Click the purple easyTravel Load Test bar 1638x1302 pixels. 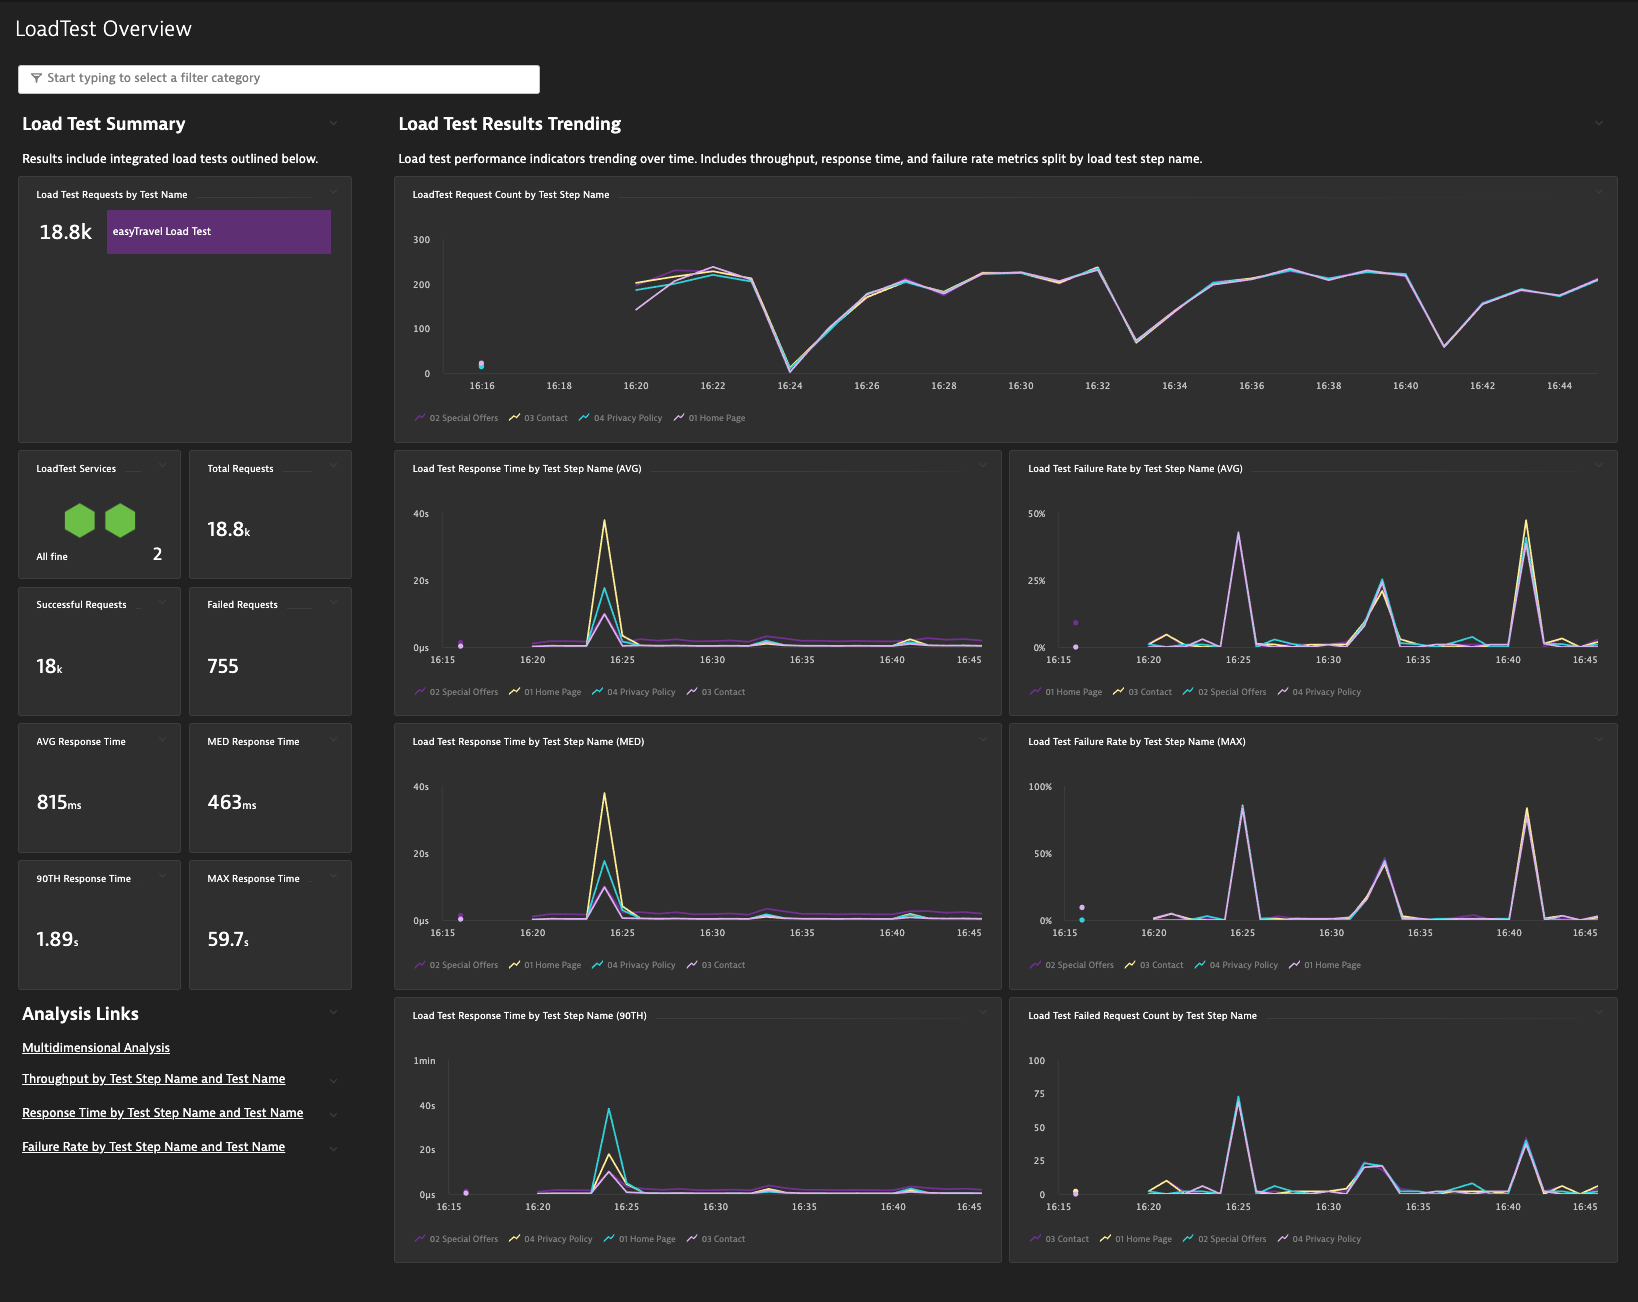tap(219, 232)
